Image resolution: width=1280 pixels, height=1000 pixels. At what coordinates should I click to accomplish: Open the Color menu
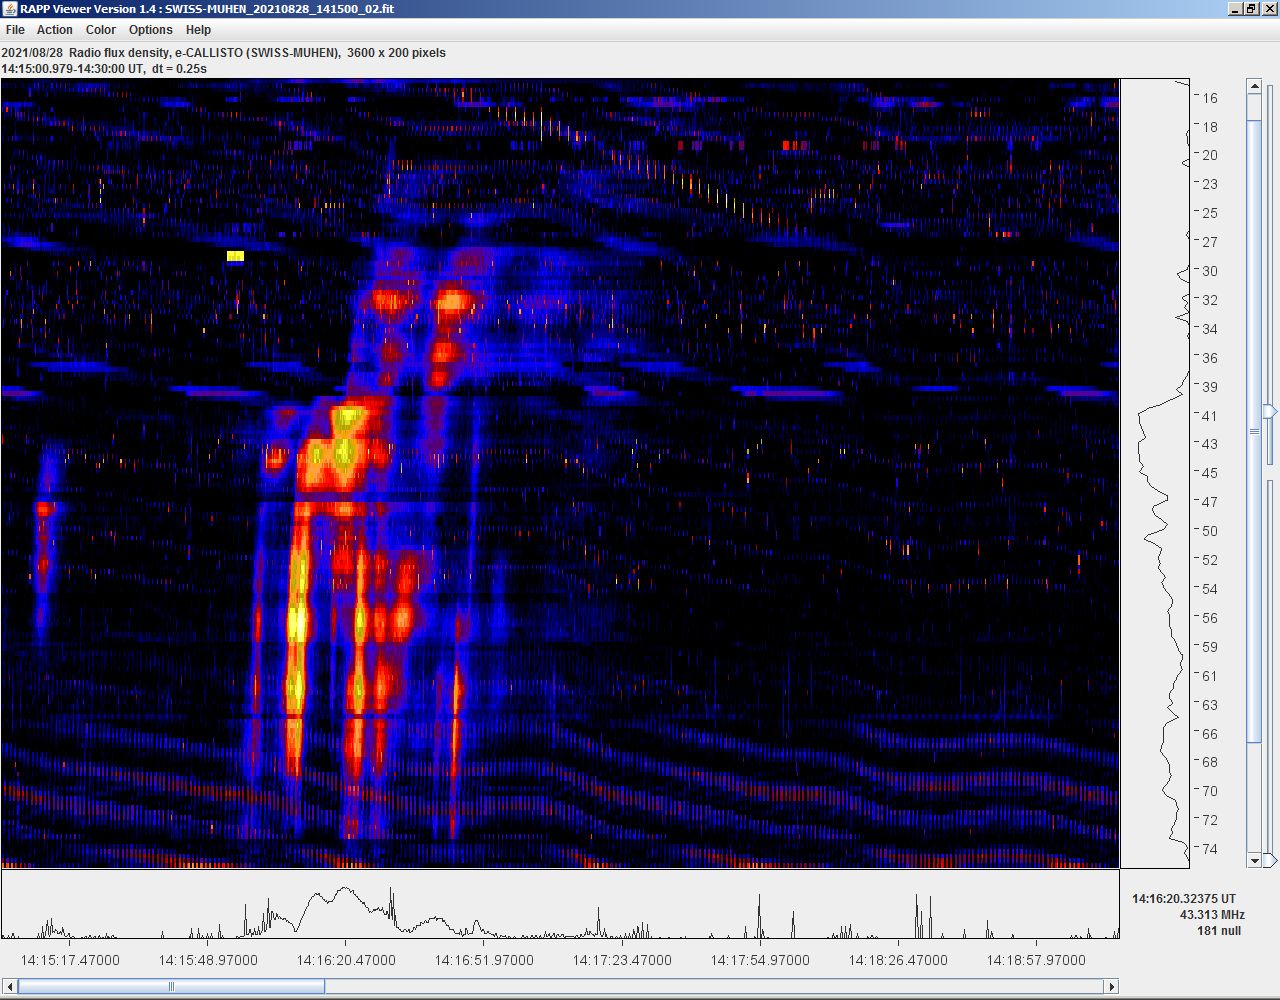coord(101,30)
